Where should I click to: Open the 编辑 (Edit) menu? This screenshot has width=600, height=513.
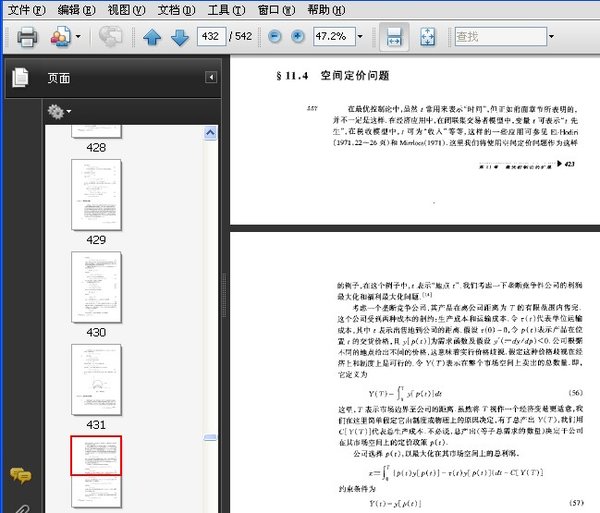click(x=77, y=10)
